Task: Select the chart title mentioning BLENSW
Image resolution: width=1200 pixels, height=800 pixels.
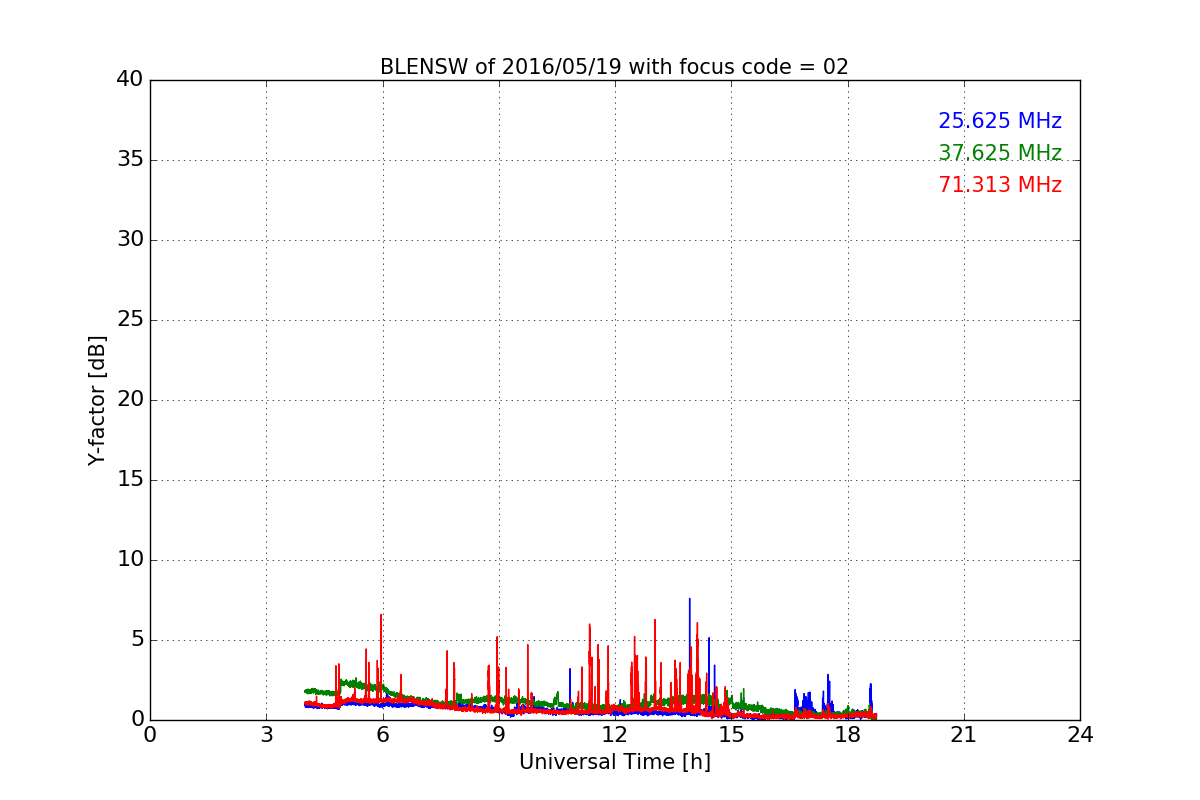Action: (614, 67)
